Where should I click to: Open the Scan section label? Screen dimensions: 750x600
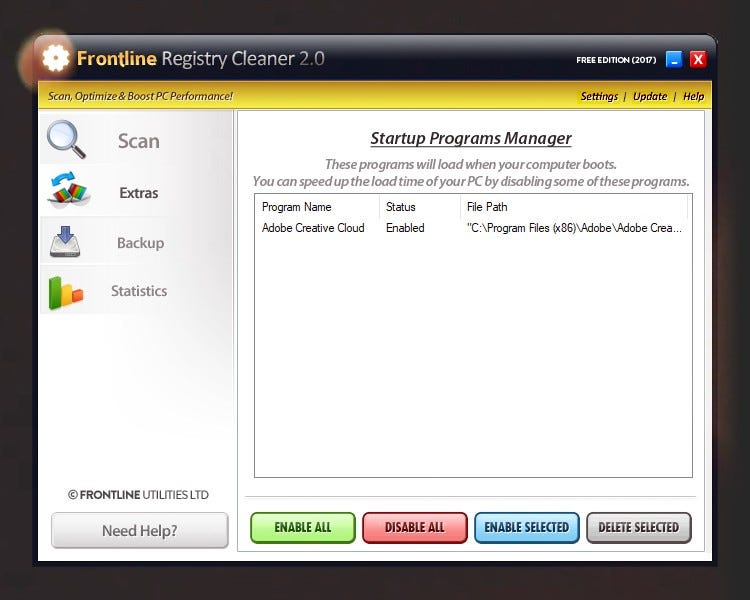(139, 141)
